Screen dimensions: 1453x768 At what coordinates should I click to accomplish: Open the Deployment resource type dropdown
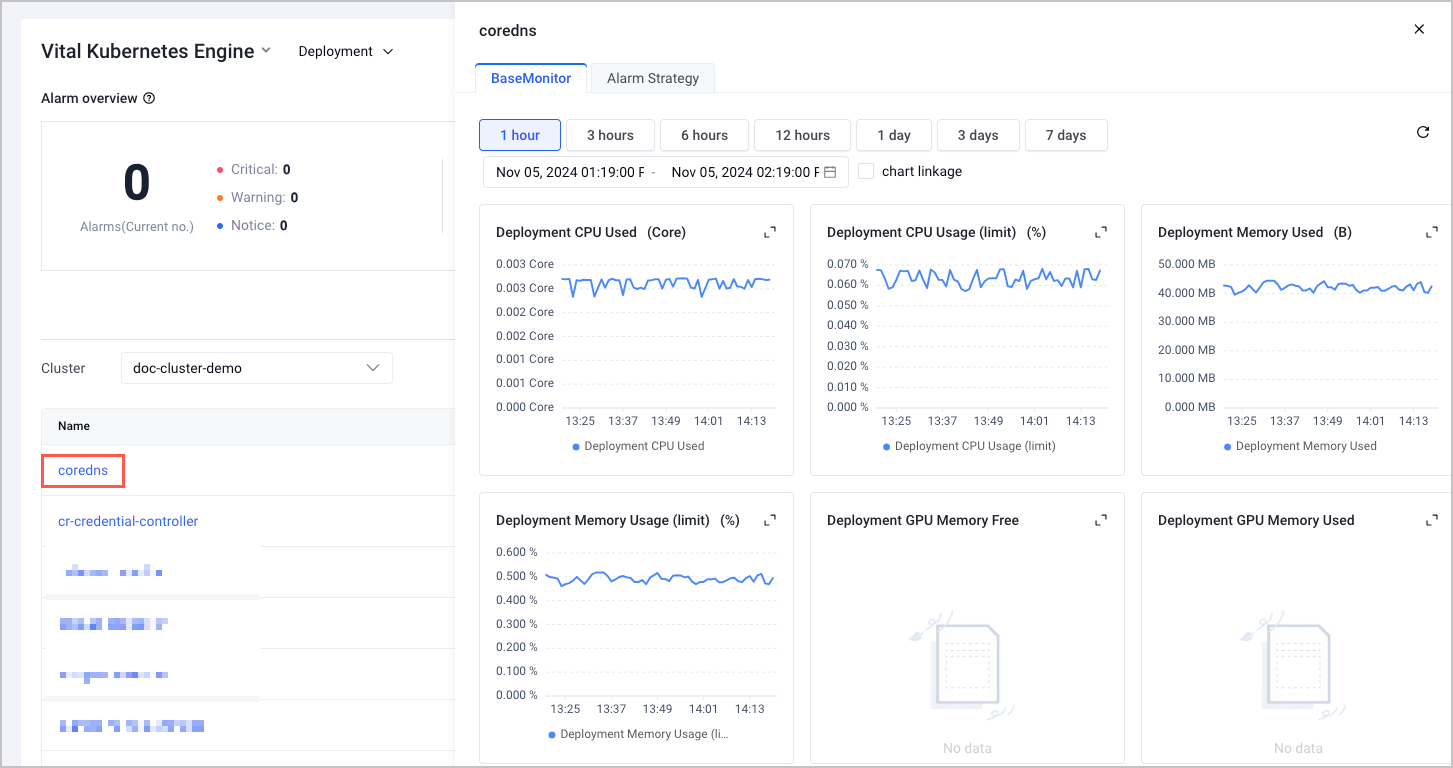coord(346,51)
